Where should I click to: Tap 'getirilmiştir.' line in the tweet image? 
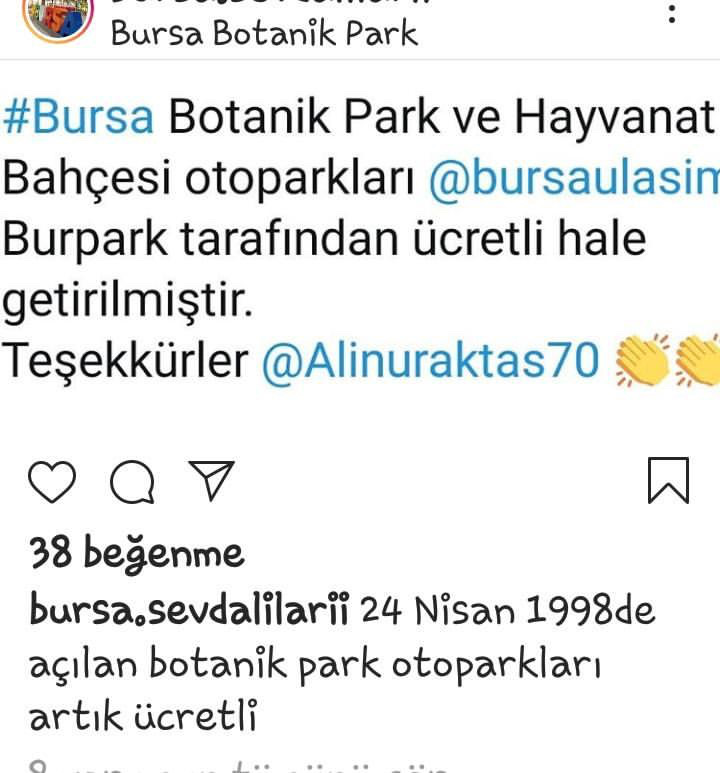[x=127, y=301]
